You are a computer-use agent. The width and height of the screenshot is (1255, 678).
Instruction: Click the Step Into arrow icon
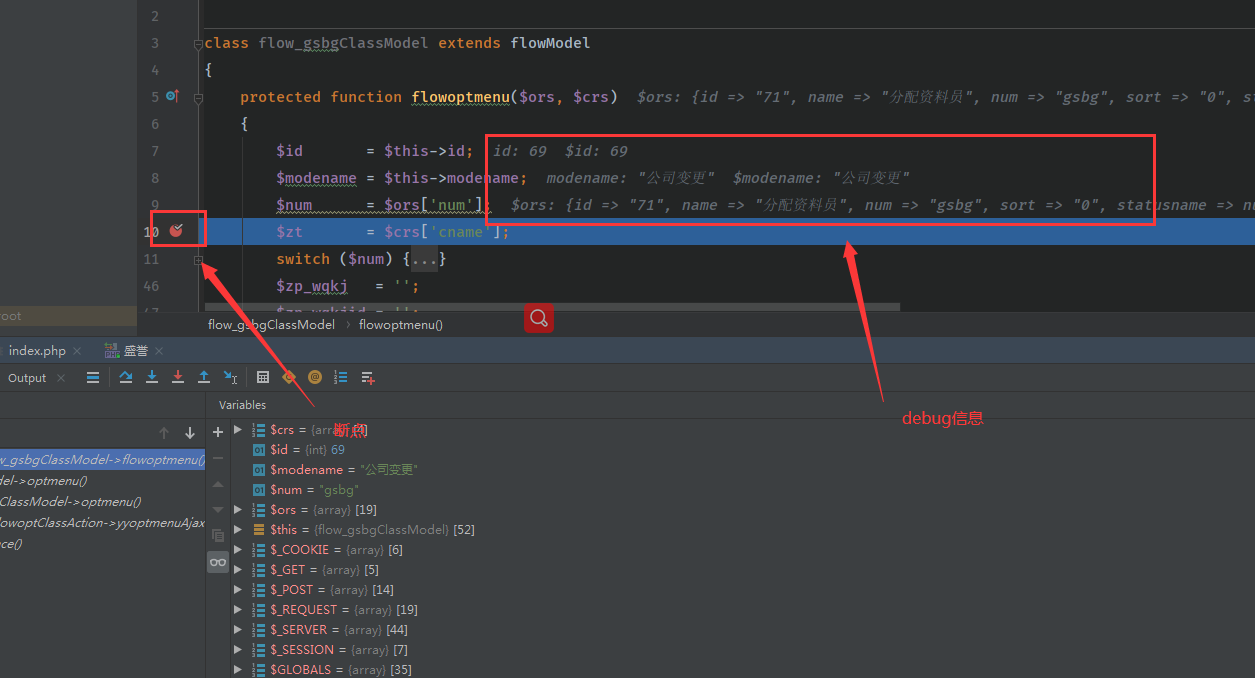click(152, 377)
